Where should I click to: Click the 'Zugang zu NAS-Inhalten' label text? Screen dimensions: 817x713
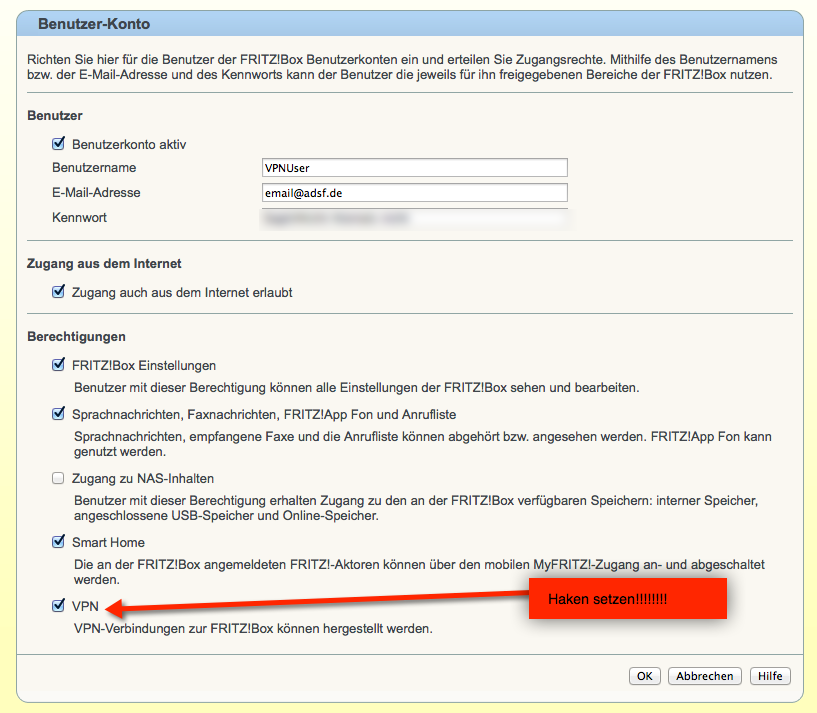tap(143, 479)
